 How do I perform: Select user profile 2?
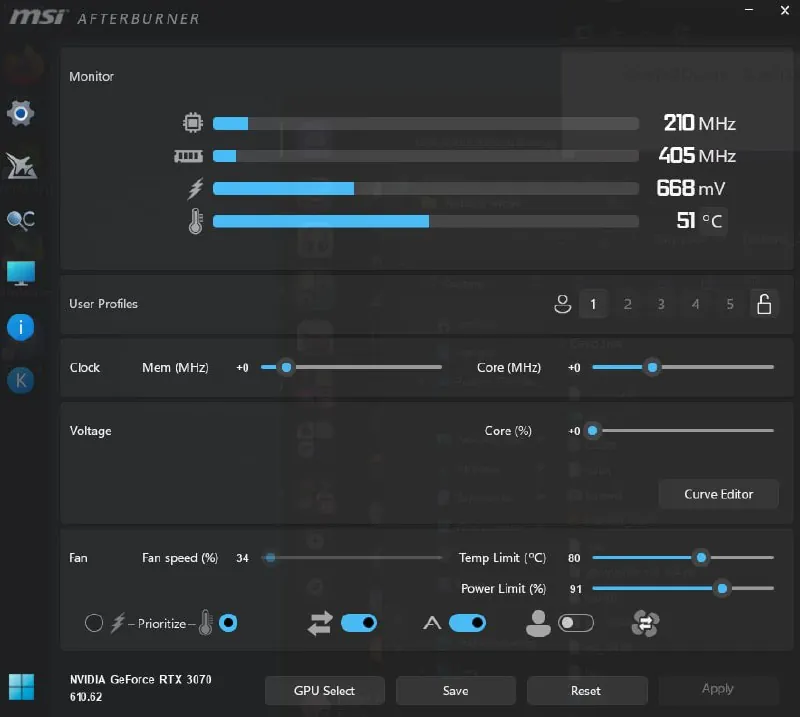click(x=628, y=304)
